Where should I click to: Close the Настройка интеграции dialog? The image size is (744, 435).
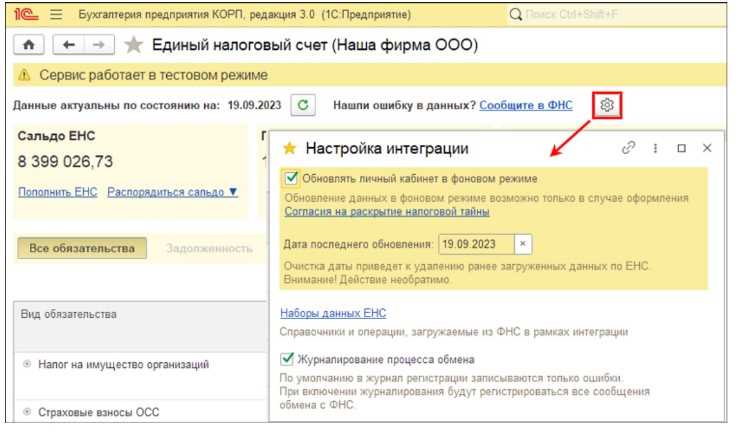click(707, 148)
